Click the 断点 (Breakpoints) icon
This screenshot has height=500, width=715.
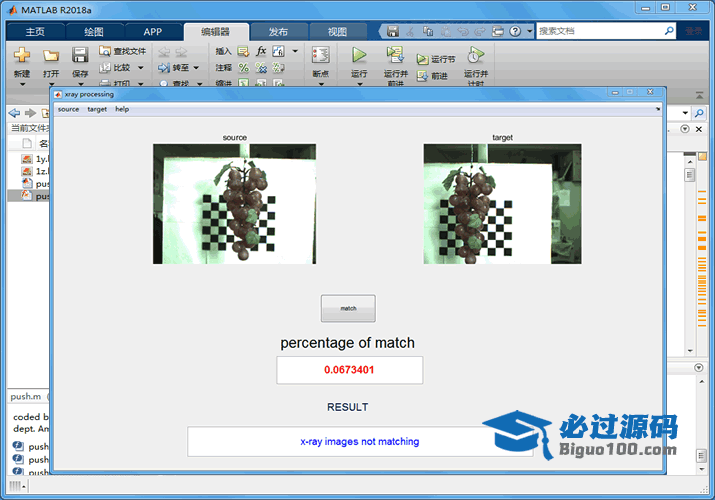pos(321,55)
